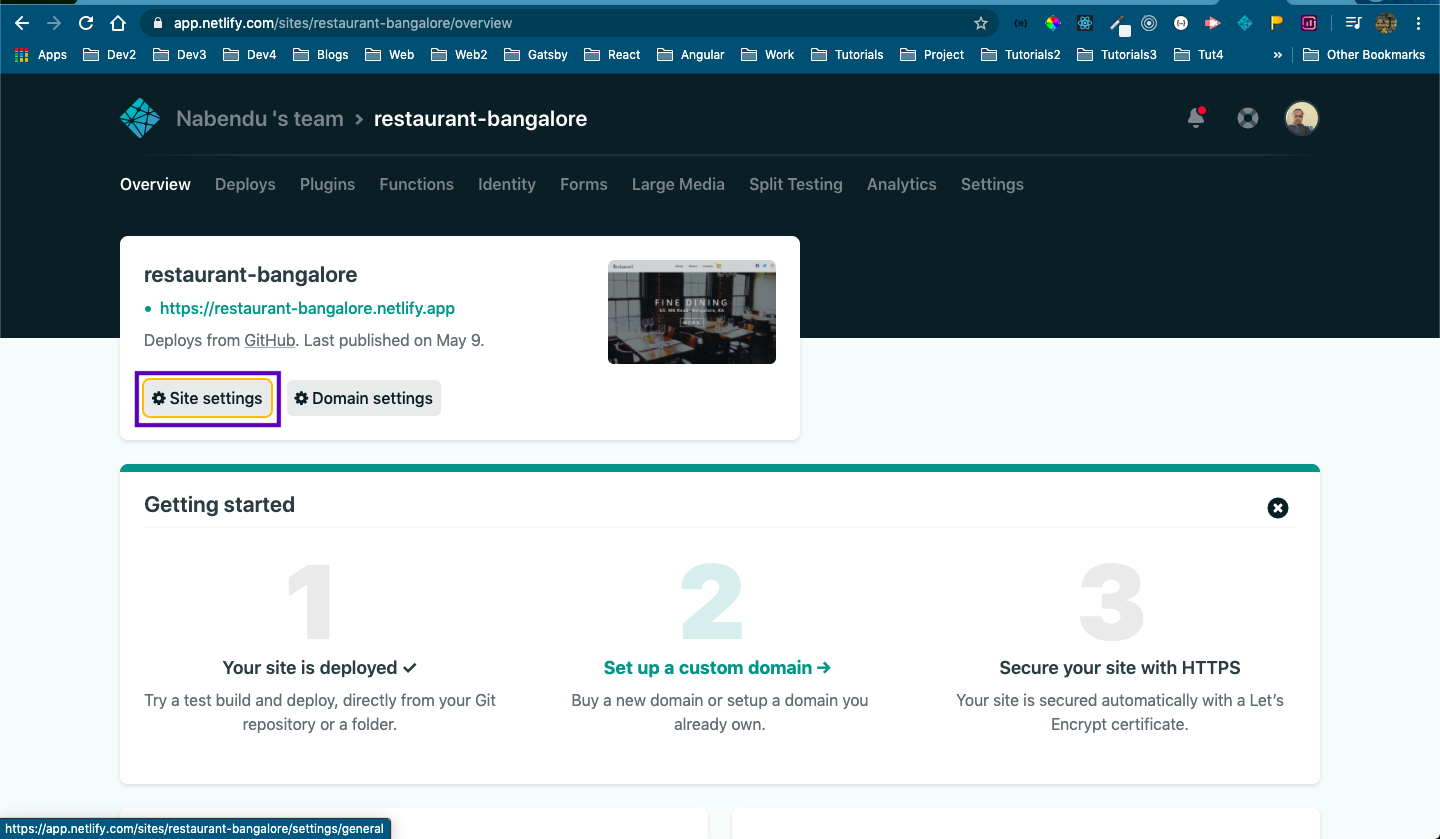This screenshot has height=839, width=1440.
Task: Click the browser address bar
Action: [x=570, y=23]
